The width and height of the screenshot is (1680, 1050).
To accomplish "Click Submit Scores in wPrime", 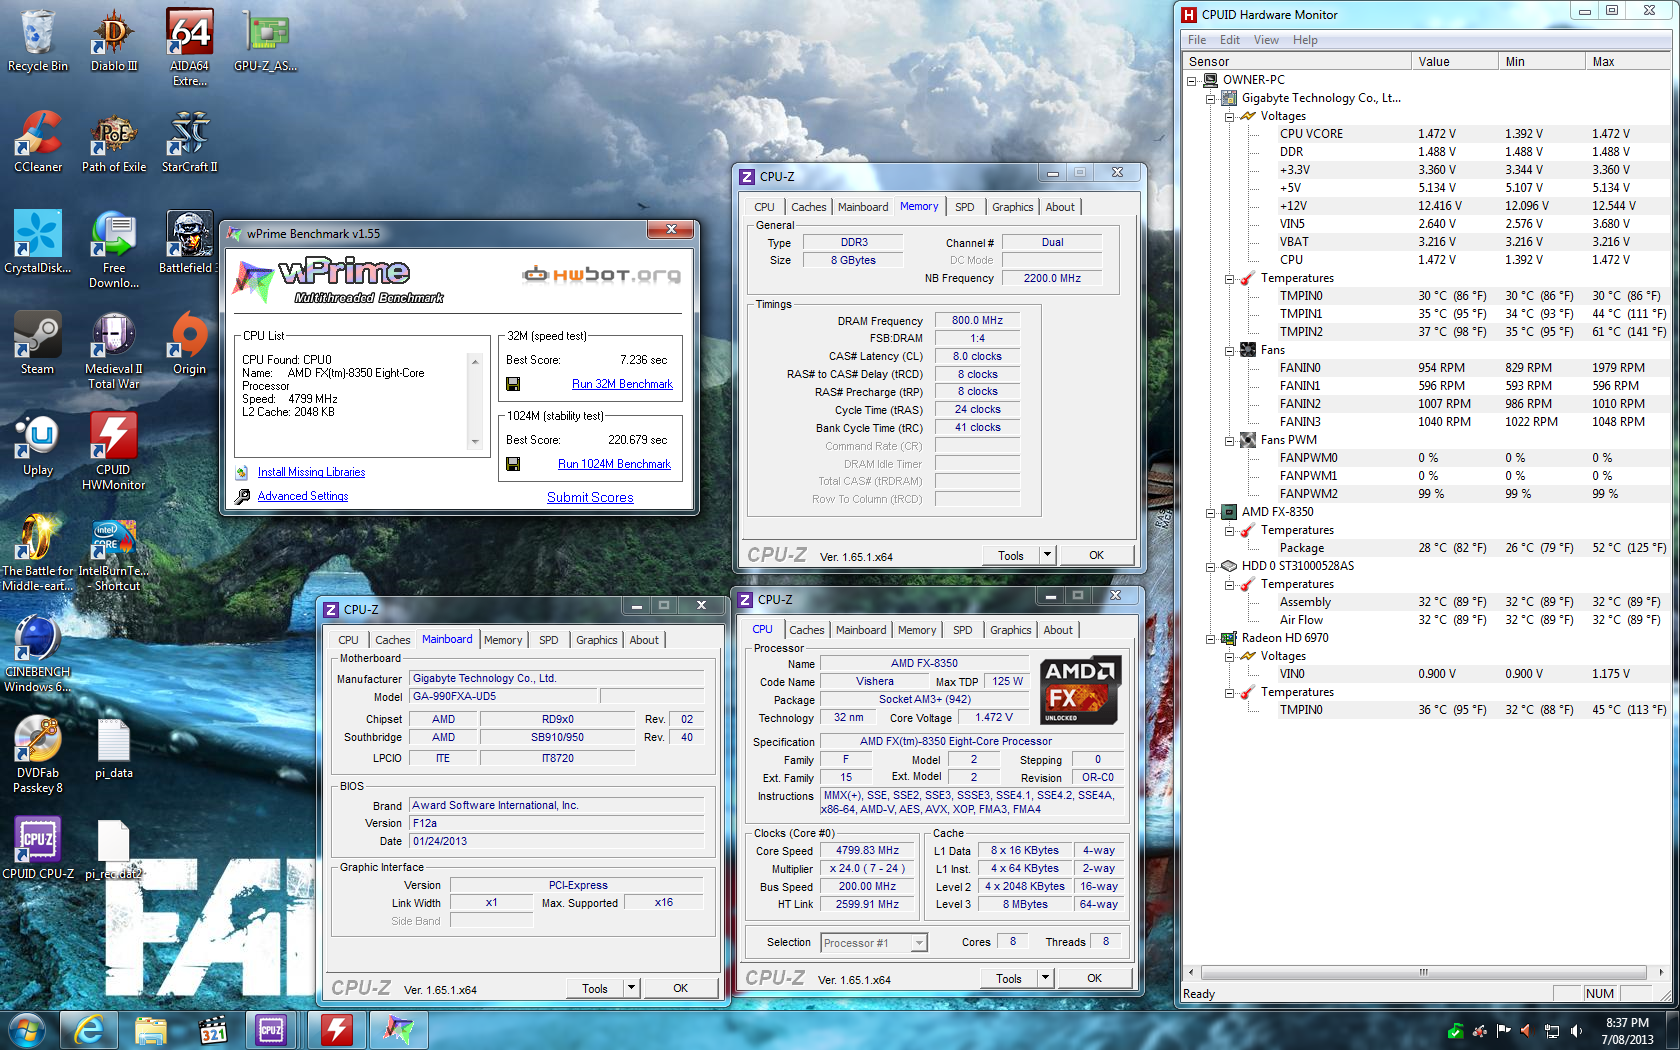I will (x=590, y=497).
